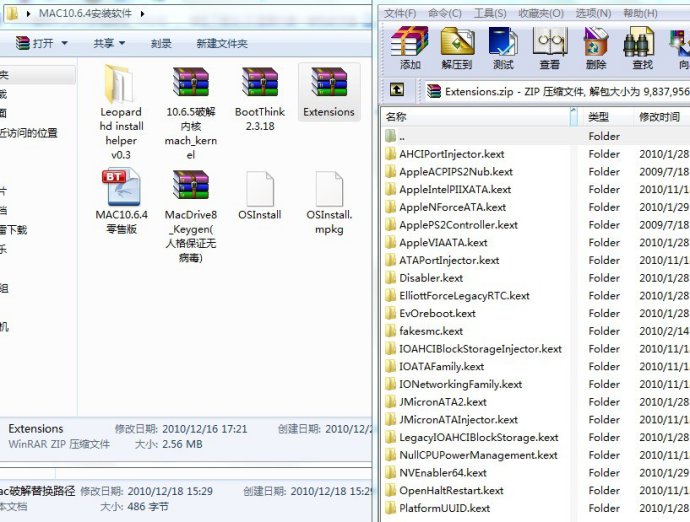Click the 刻录 (Burn) button in Explorer
This screenshot has height=522, width=690.
click(161, 44)
